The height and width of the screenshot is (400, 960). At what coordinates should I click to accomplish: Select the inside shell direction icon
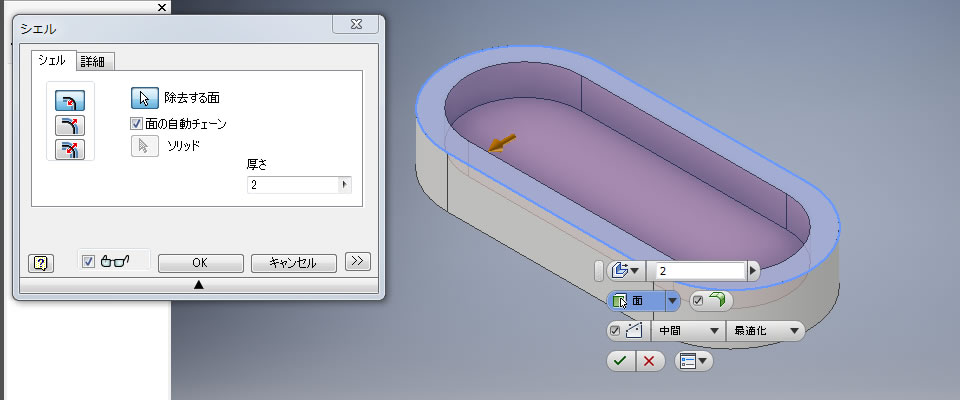[x=70, y=101]
